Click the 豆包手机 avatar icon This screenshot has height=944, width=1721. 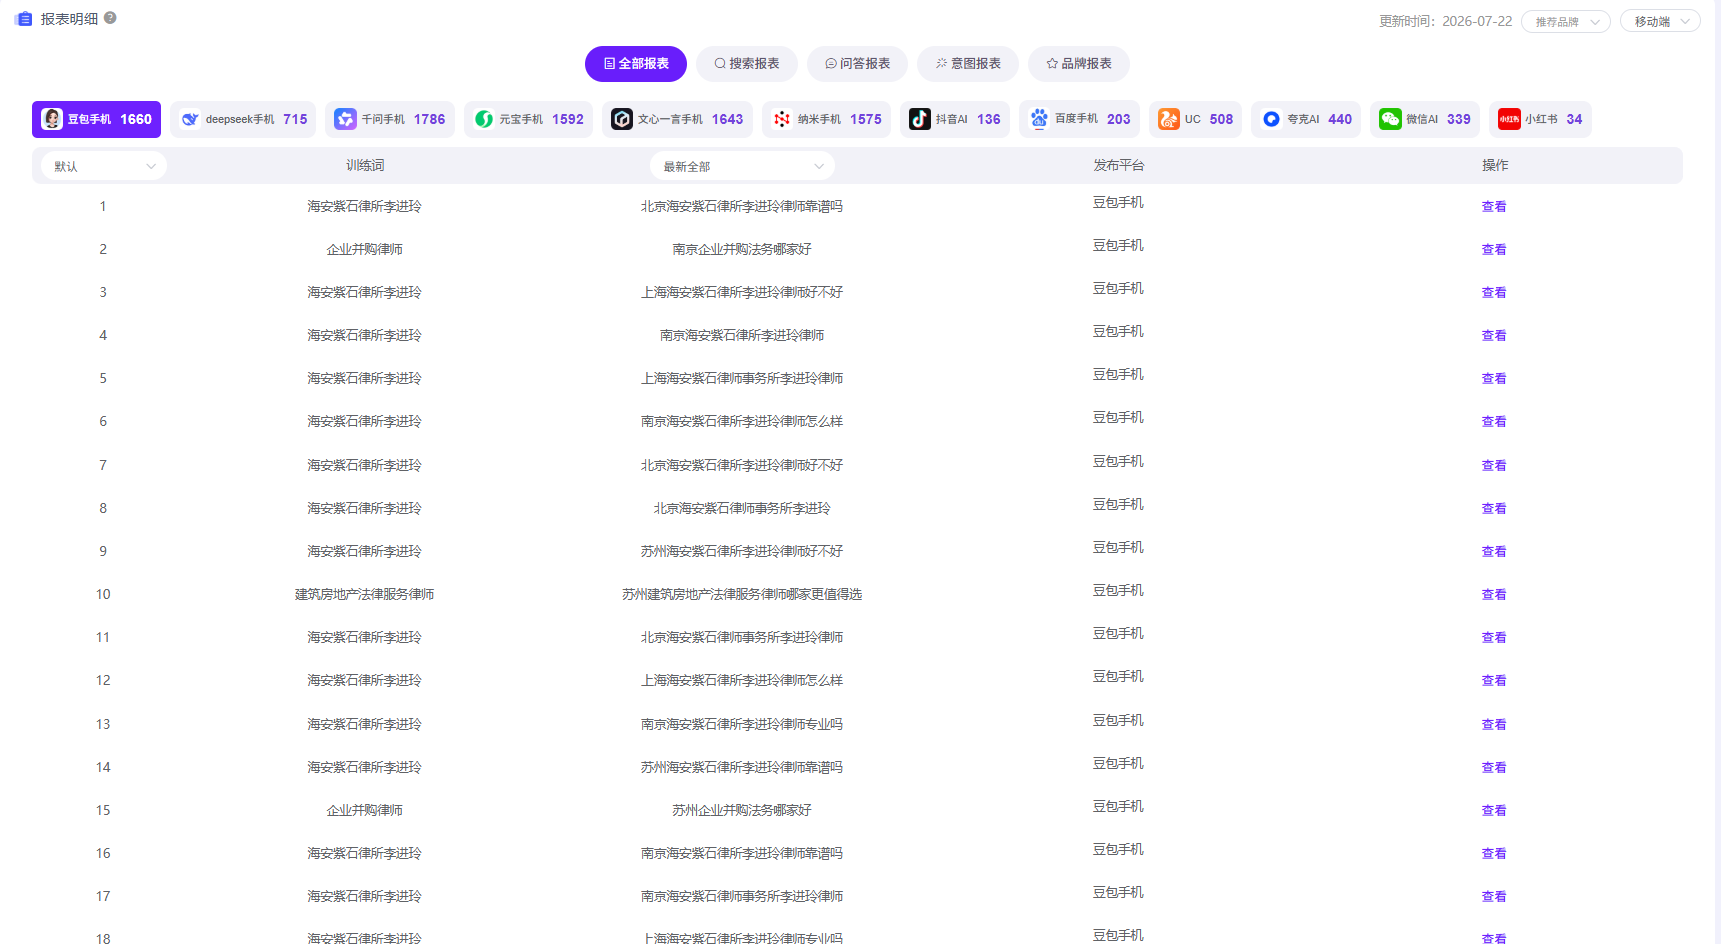point(52,119)
